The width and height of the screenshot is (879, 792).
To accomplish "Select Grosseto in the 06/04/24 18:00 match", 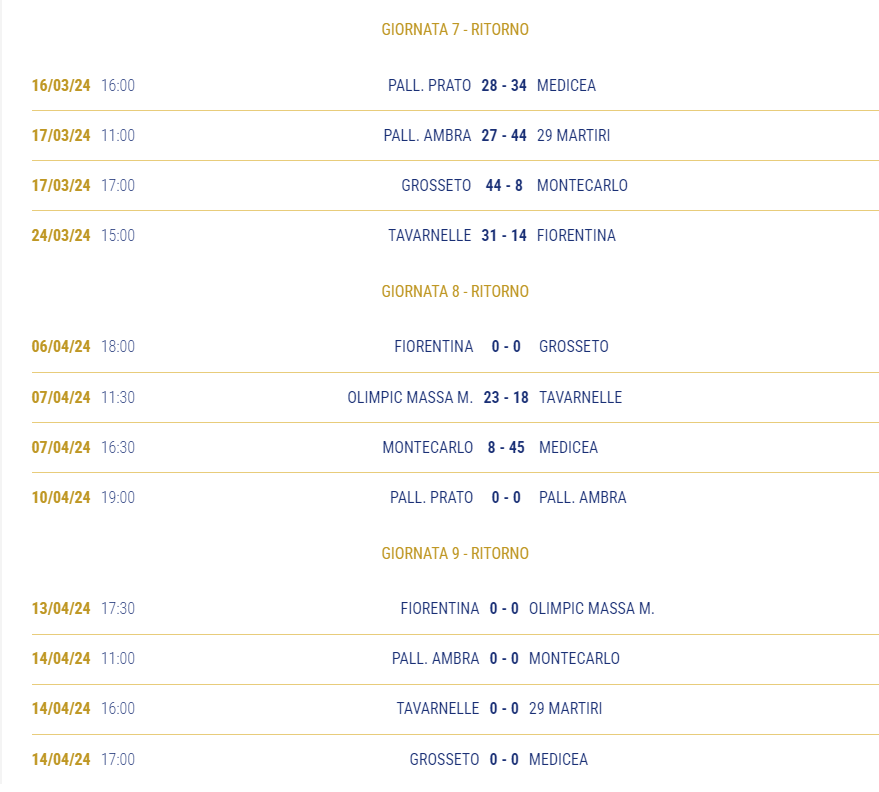I will click(573, 346).
